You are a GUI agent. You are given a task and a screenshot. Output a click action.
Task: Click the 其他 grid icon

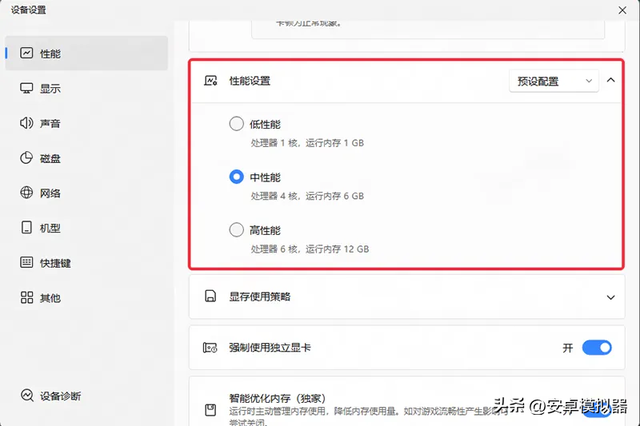(x=27, y=298)
